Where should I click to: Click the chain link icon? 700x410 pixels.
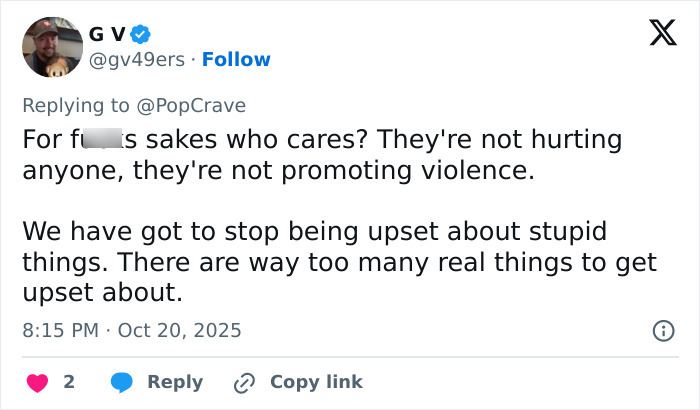(x=245, y=382)
